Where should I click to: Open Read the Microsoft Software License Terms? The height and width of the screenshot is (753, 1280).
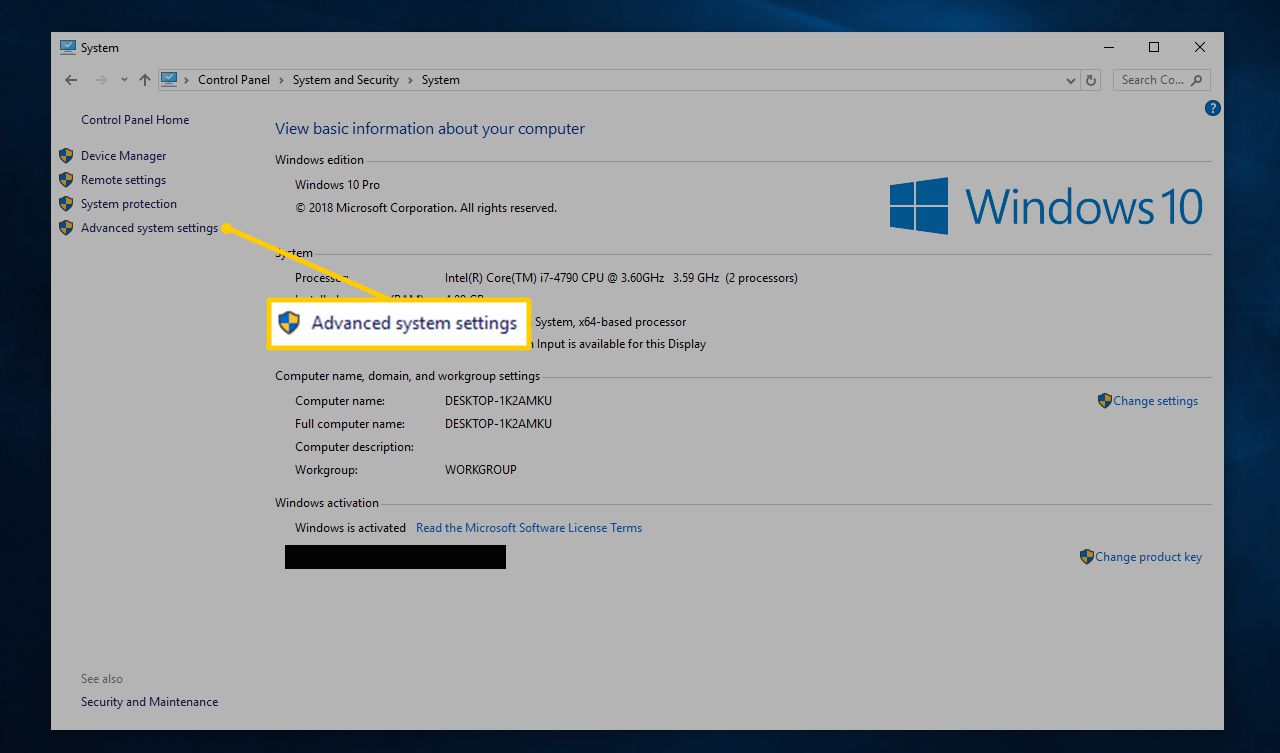pos(529,528)
